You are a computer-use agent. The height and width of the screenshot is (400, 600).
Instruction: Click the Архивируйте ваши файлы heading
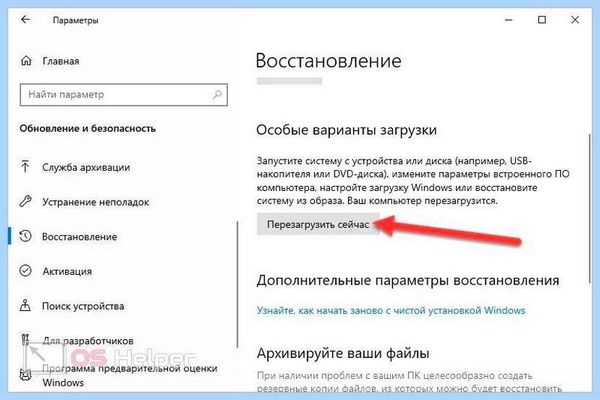pyautogui.click(x=342, y=353)
